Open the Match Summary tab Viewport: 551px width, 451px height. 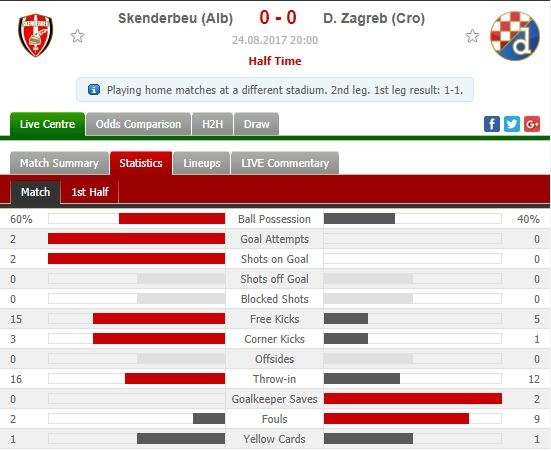(59, 163)
